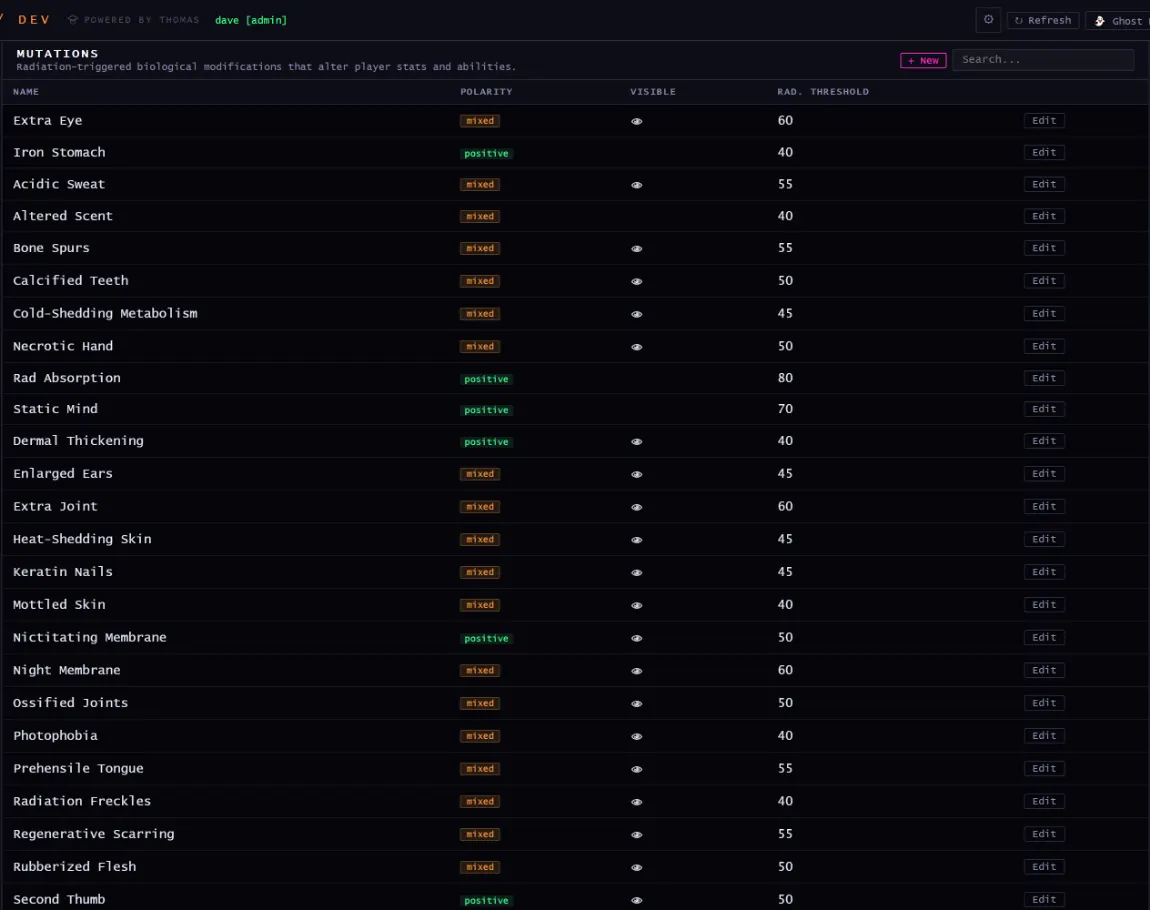This screenshot has width=1150, height=910.
Task: Select the Dermal Thickening name cell
Action: [x=78, y=440]
